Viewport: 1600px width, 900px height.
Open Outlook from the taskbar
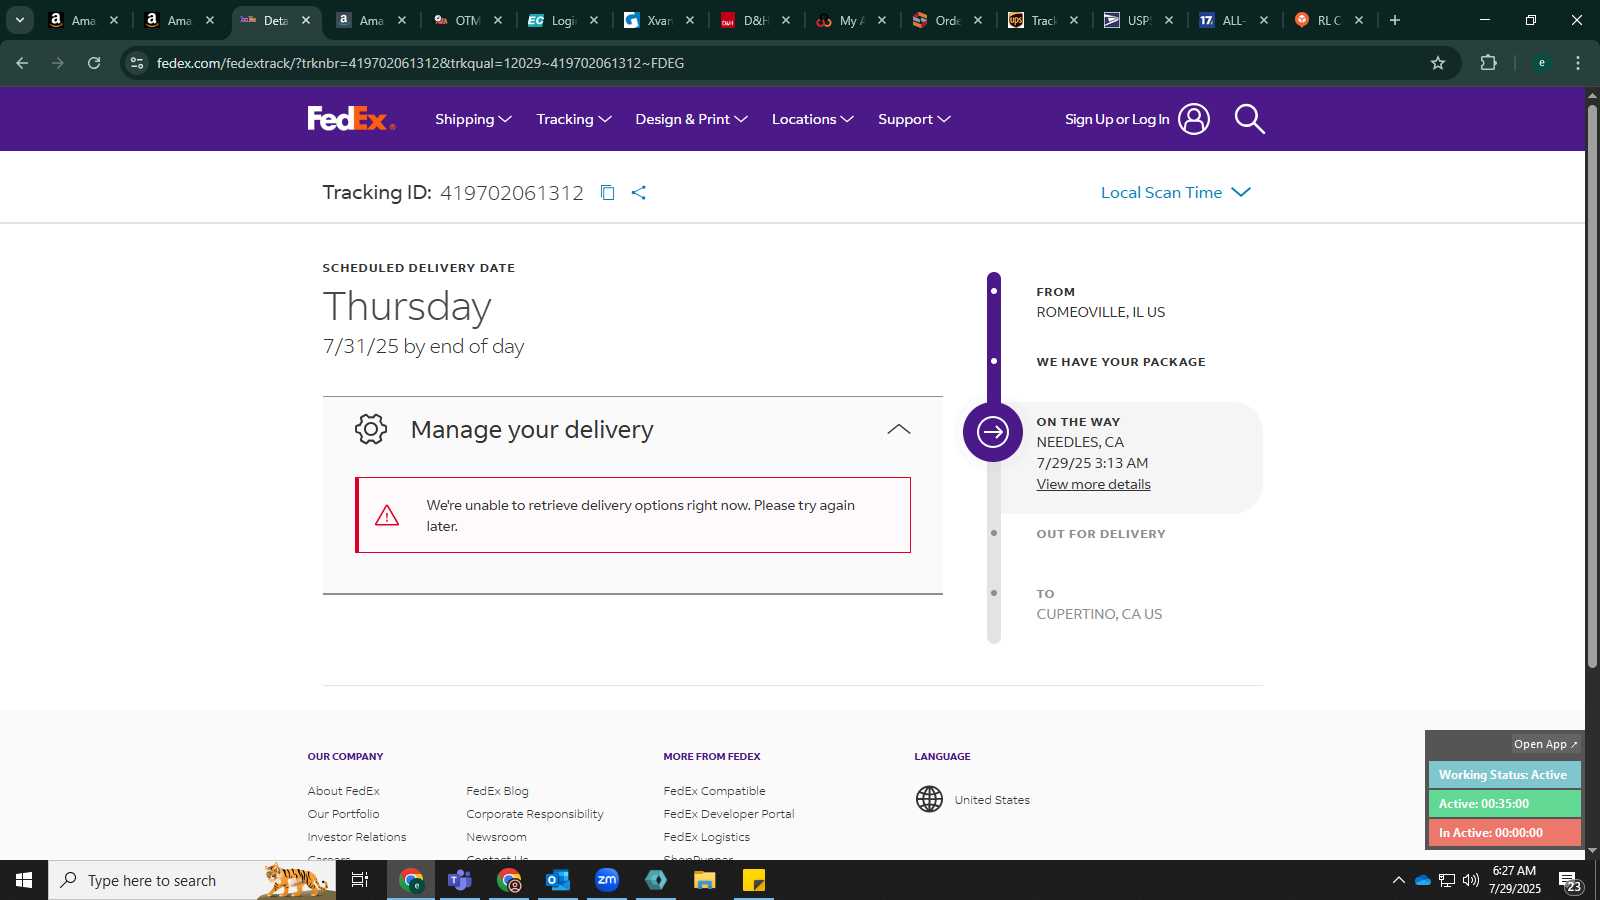[558, 880]
